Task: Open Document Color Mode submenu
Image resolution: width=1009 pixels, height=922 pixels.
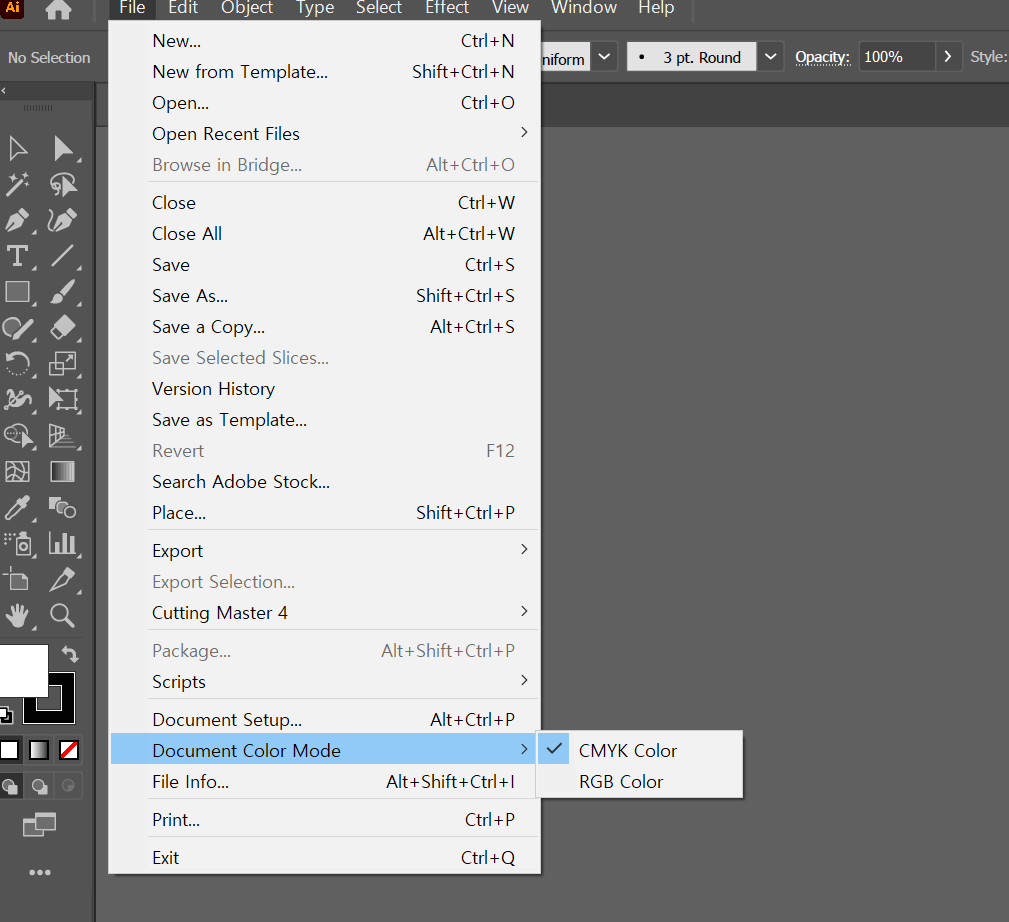Action: coord(323,750)
